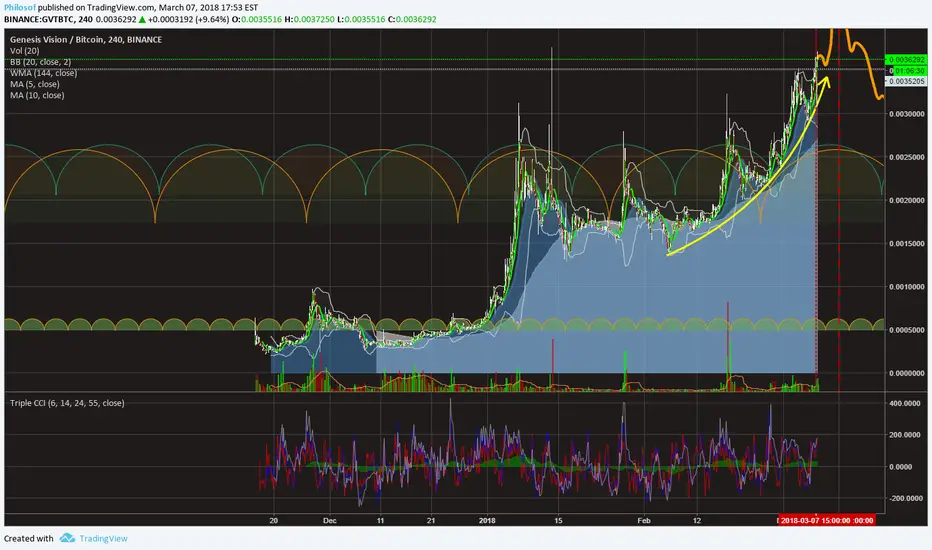Click the 0.0030000 price axis label
Screen dimensions: 932x550
point(907,114)
